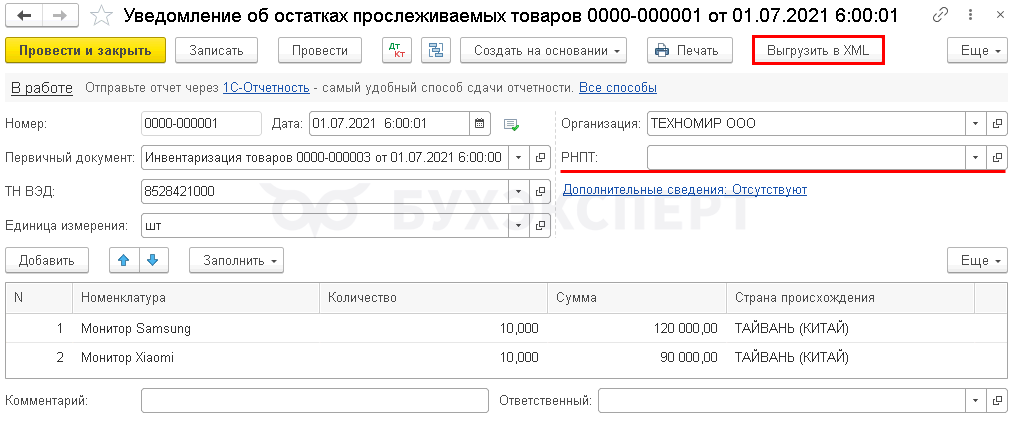Open the document structure icon
This screenshot has width=1016, height=423.
pos(435,51)
